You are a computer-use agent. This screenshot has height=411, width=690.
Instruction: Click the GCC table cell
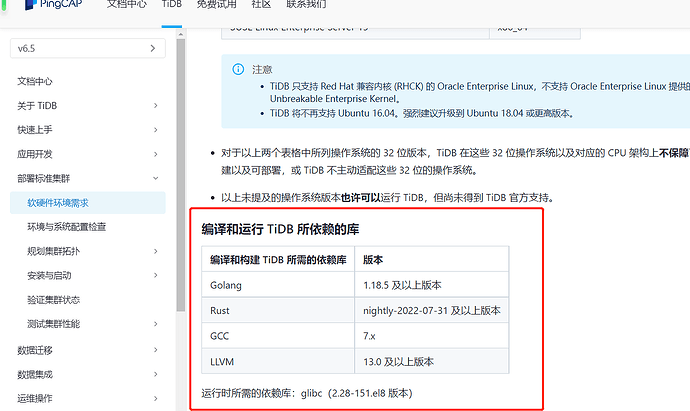tap(278, 336)
